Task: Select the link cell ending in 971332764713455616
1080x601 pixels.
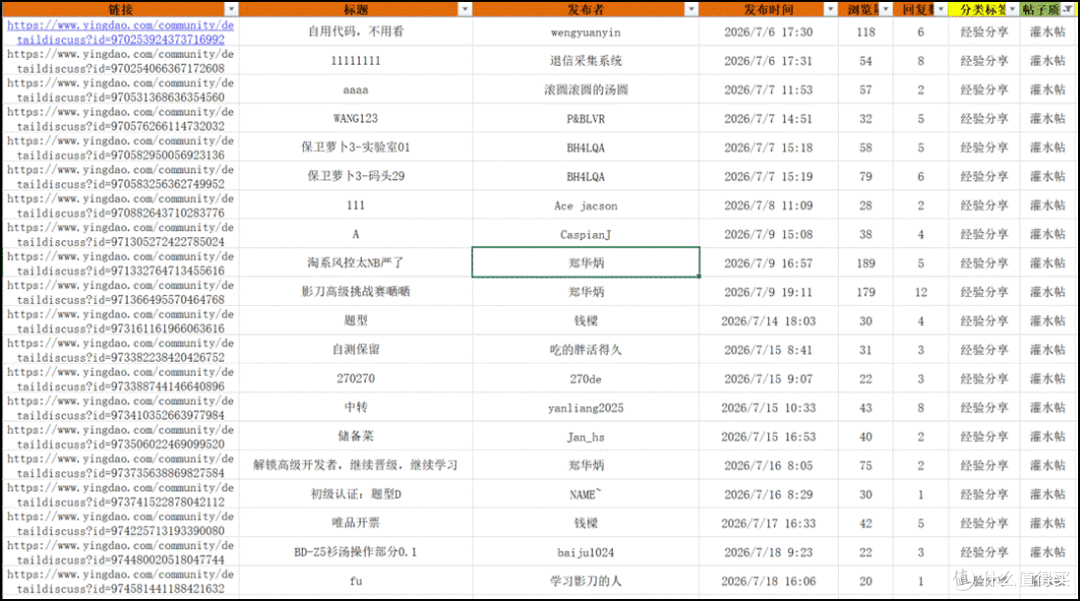Action: click(x=121, y=263)
